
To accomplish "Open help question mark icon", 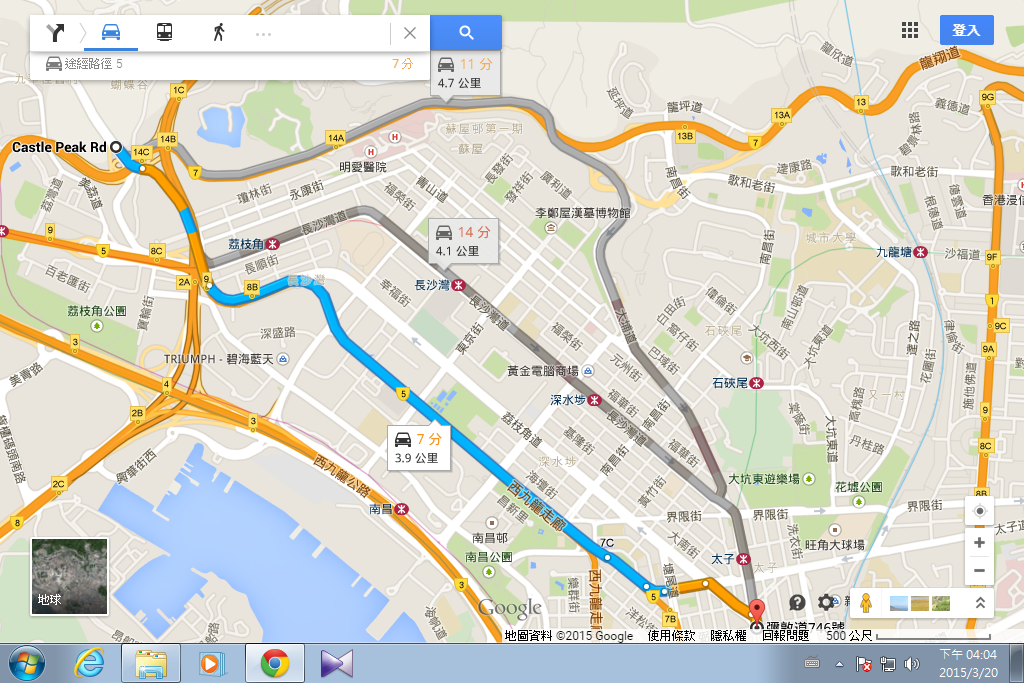I will [797, 602].
